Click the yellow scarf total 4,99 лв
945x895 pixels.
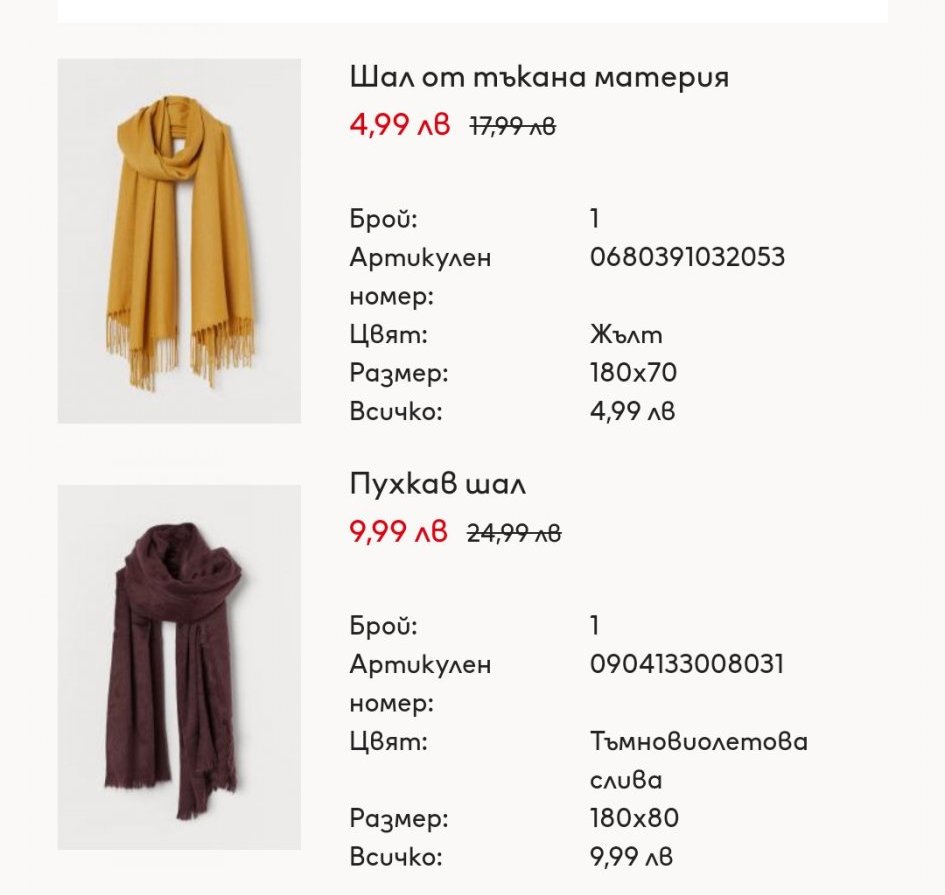click(632, 411)
